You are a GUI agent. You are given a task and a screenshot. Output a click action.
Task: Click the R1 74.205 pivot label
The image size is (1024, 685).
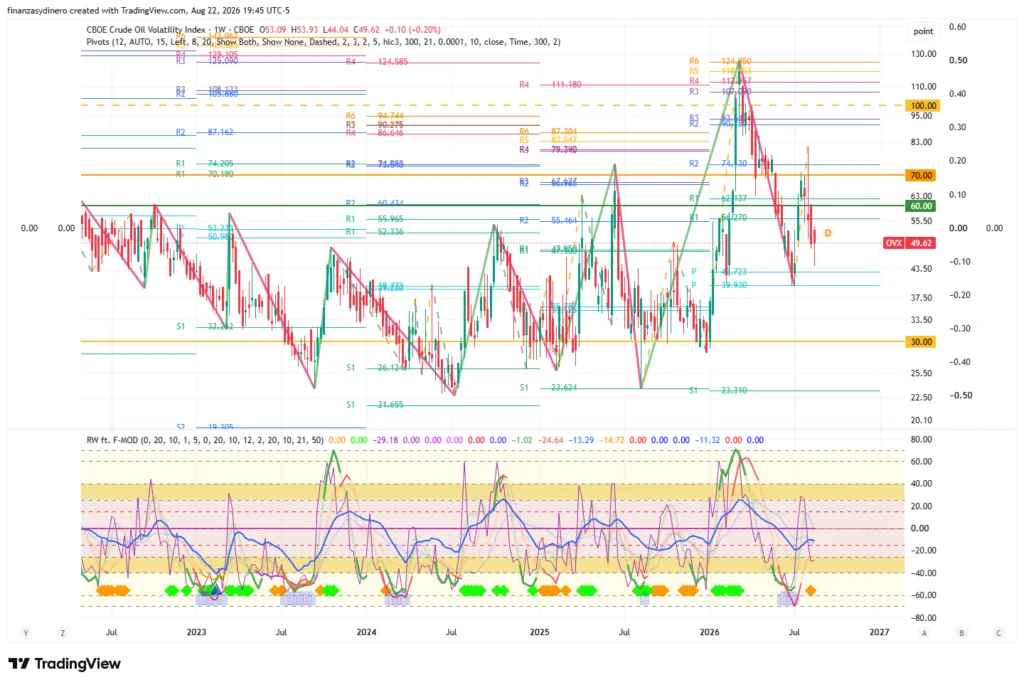[204, 163]
